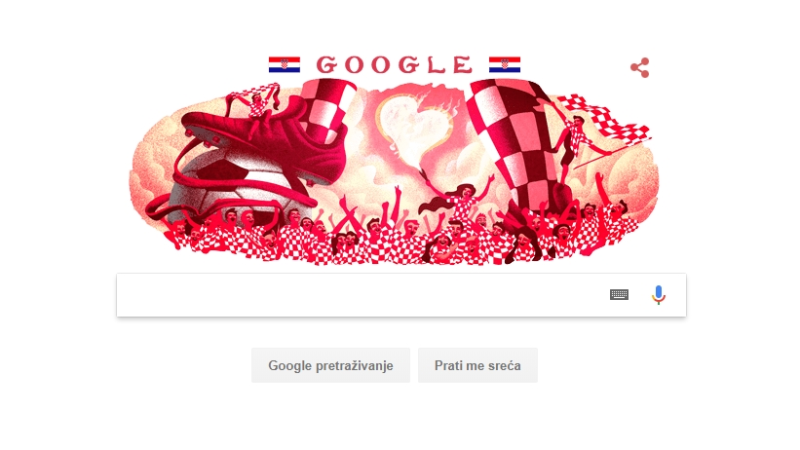Click the "Google pretraživanje" button
800x450 pixels.
click(x=331, y=365)
